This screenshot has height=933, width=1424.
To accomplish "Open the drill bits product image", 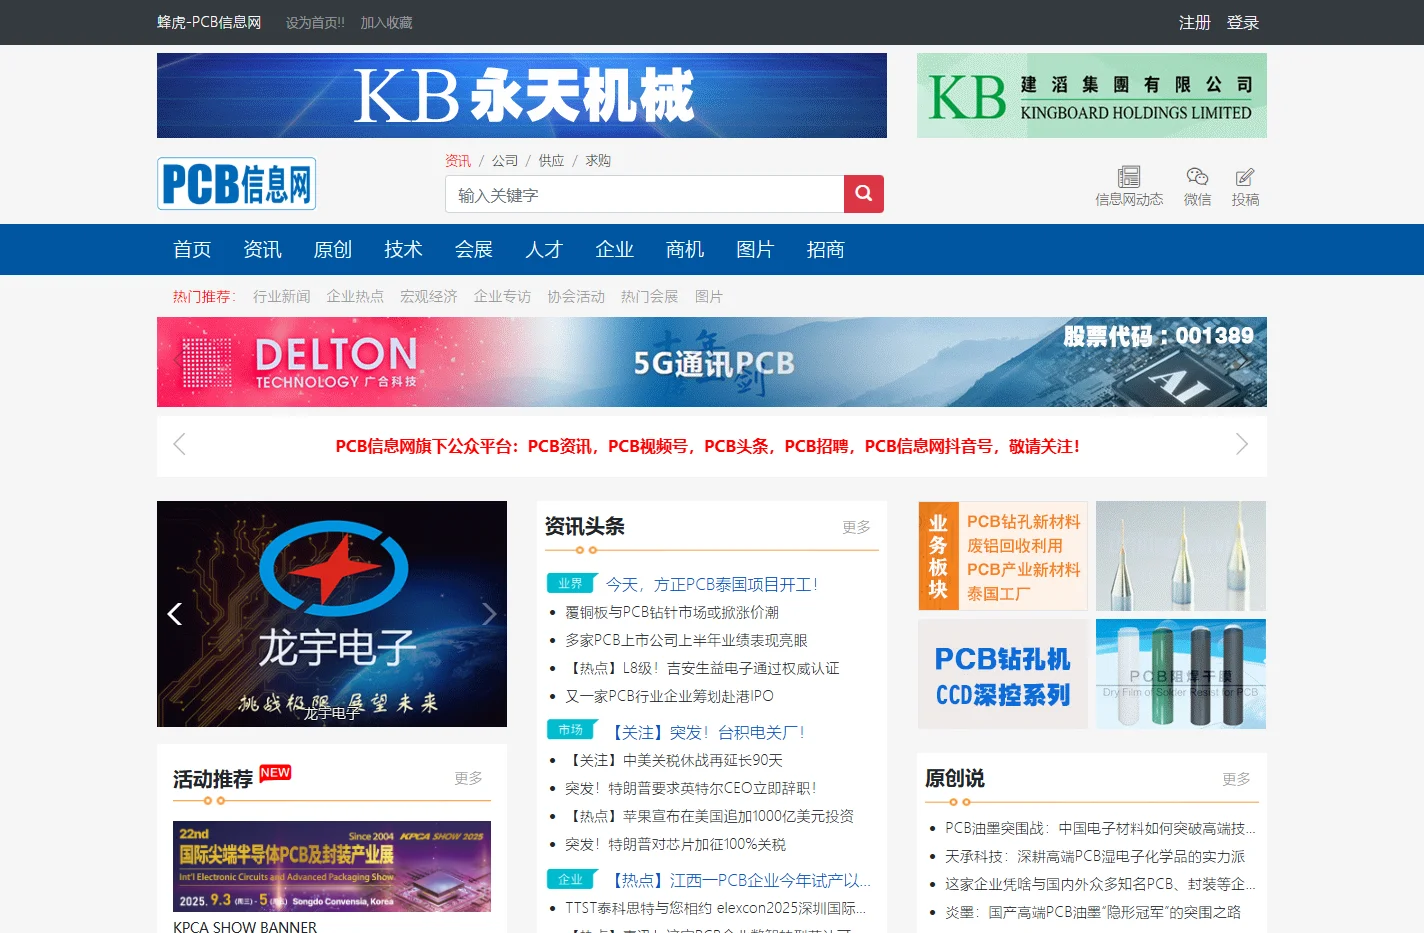I will coord(1181,556).
